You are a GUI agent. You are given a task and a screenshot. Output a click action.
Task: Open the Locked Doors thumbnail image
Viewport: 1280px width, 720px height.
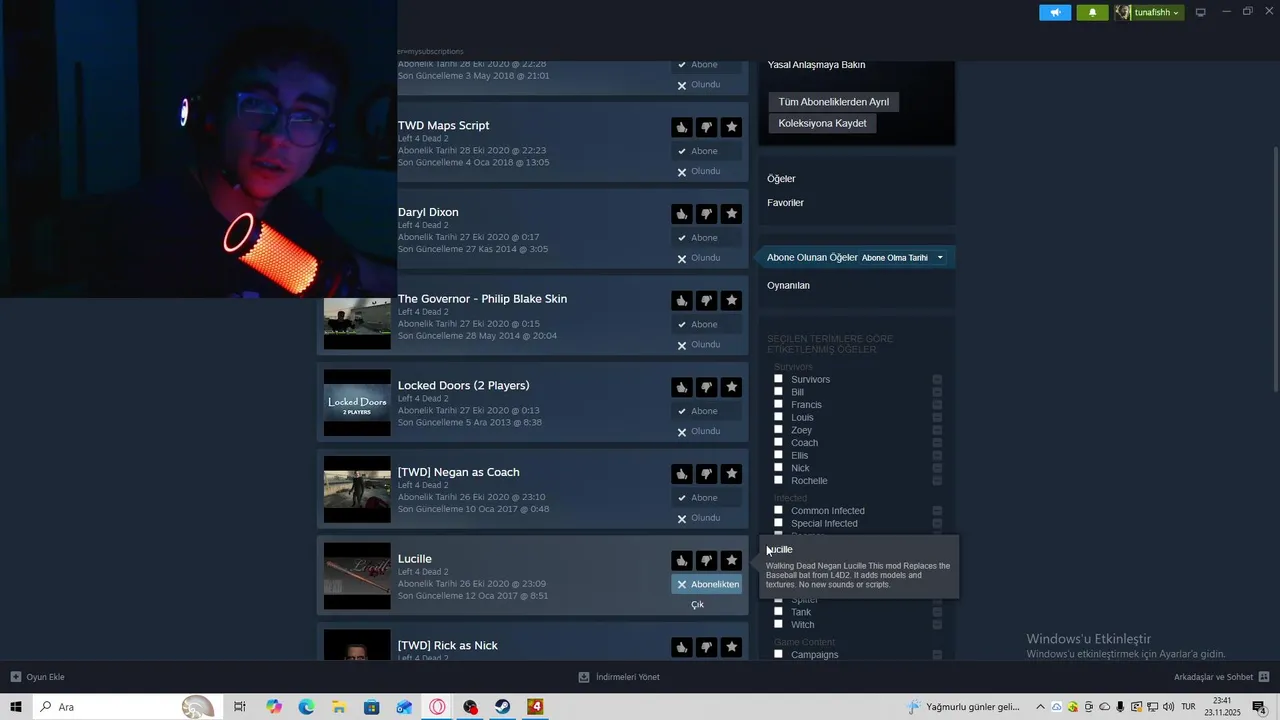357,403
